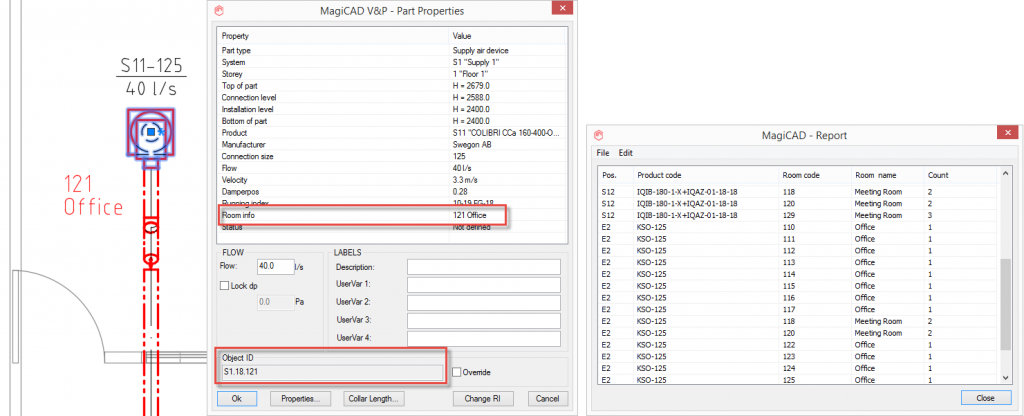This screenshot has width=1024, height=416.
Task: Select the Part type property row
Action: pyautogui.click(x=392, y=50)
